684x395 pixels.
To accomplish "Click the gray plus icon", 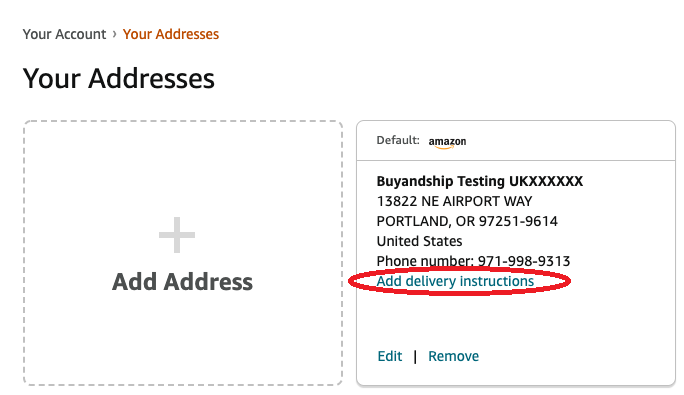I will click(177, 235).
